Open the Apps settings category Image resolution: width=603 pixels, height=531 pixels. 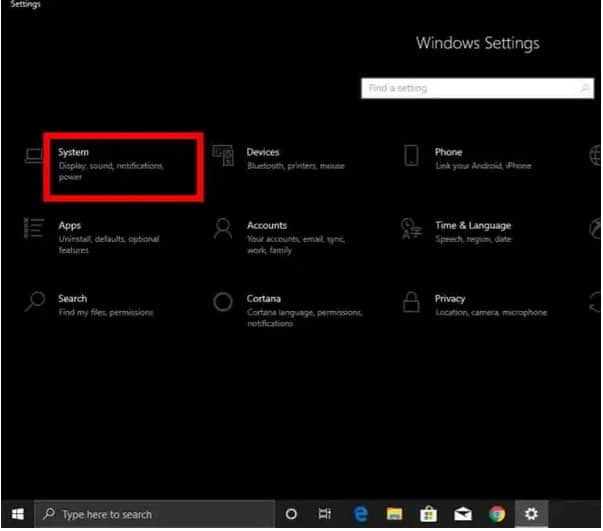70,226
